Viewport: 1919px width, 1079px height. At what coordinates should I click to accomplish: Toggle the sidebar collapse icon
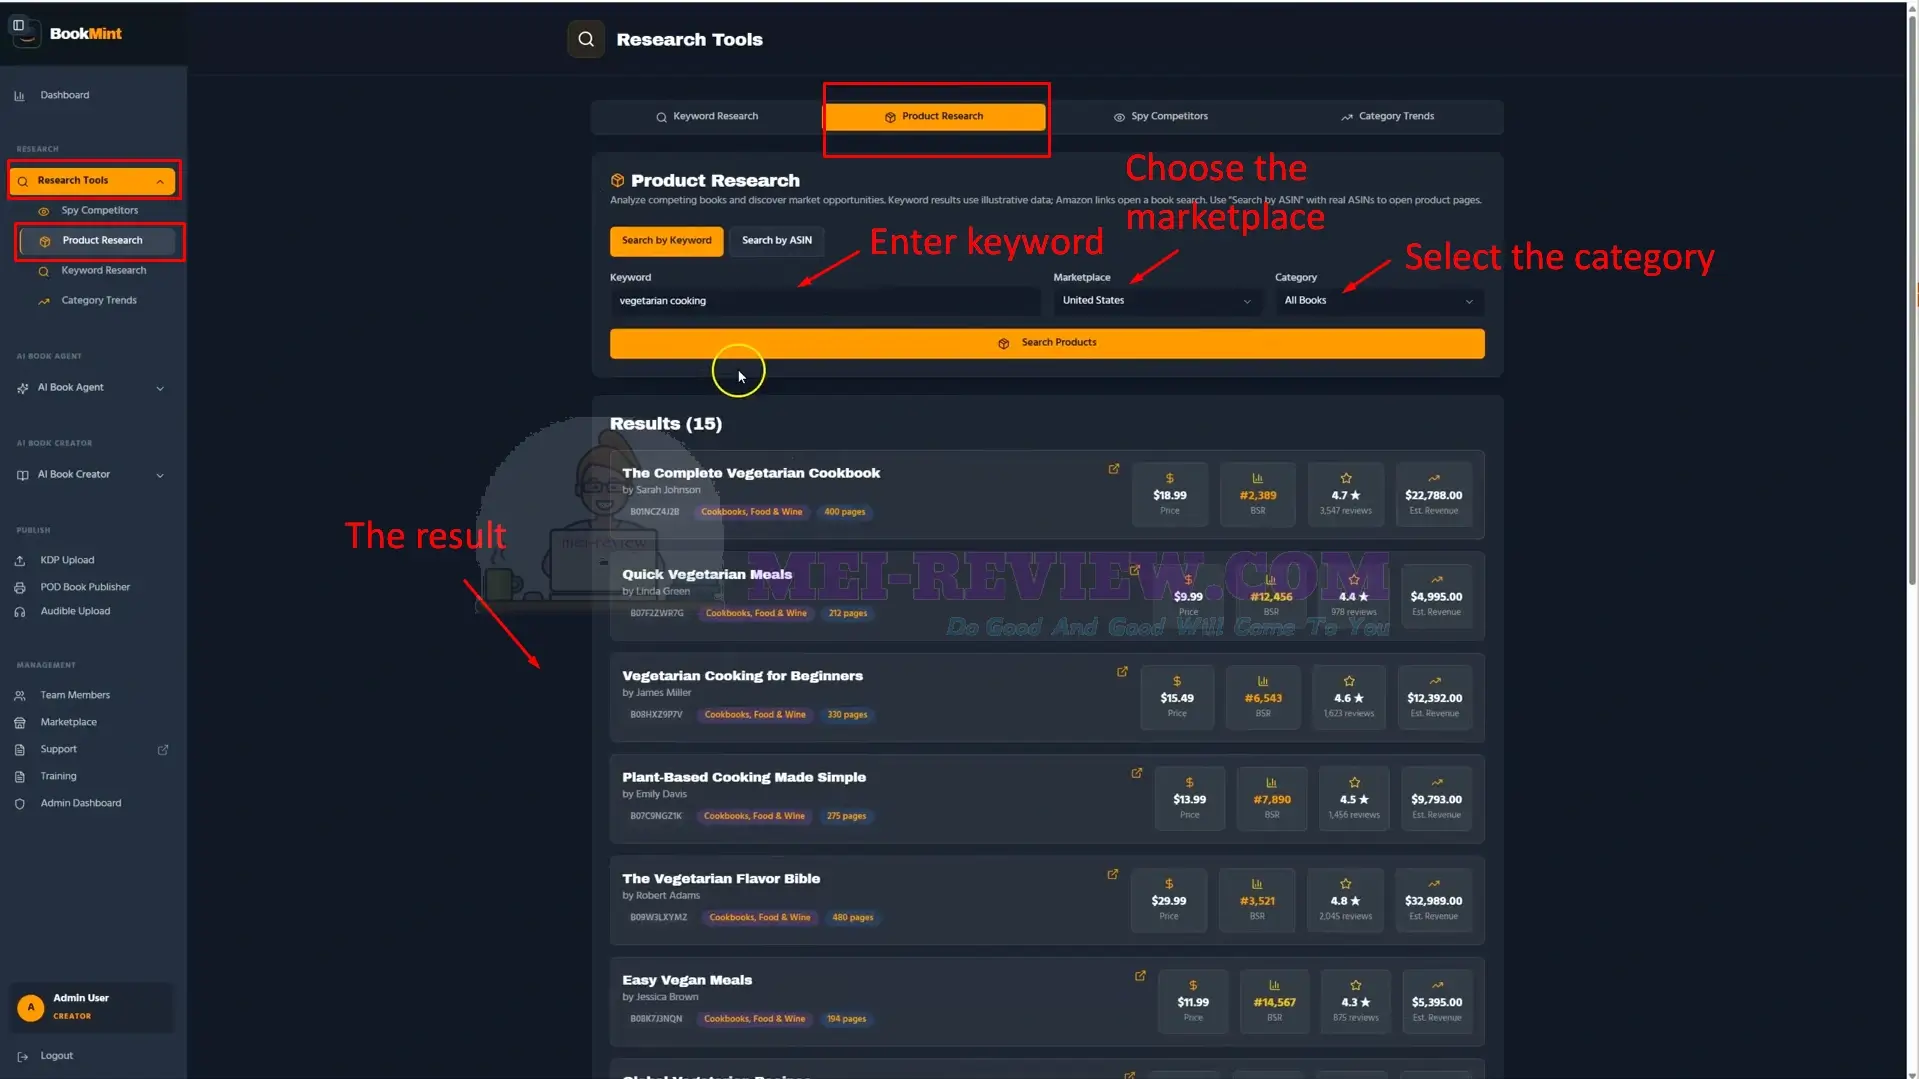18,25
